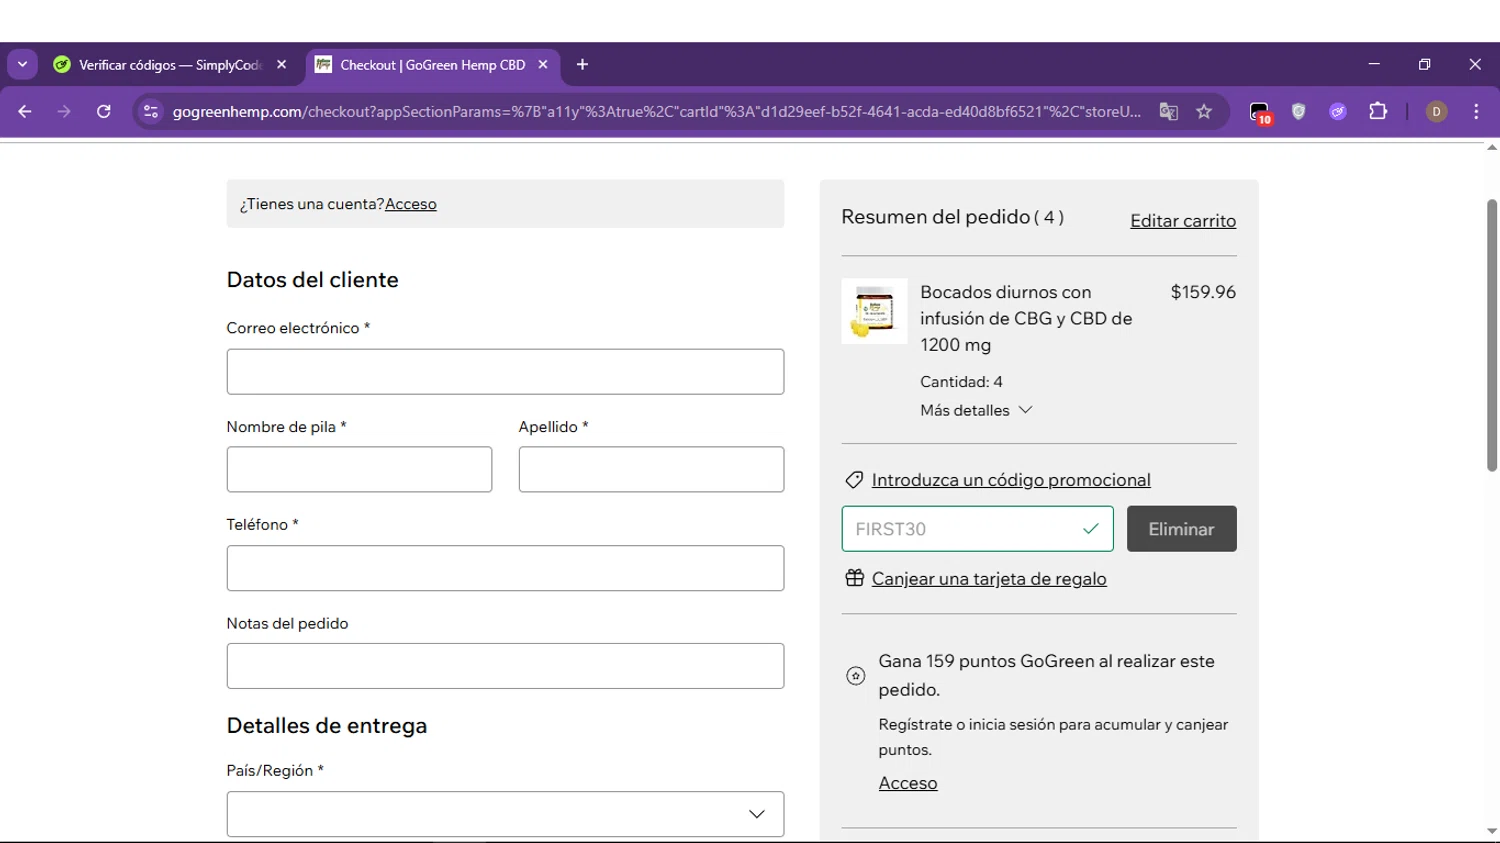Click the Cantidad: 4 text

[x=961, y=382]
